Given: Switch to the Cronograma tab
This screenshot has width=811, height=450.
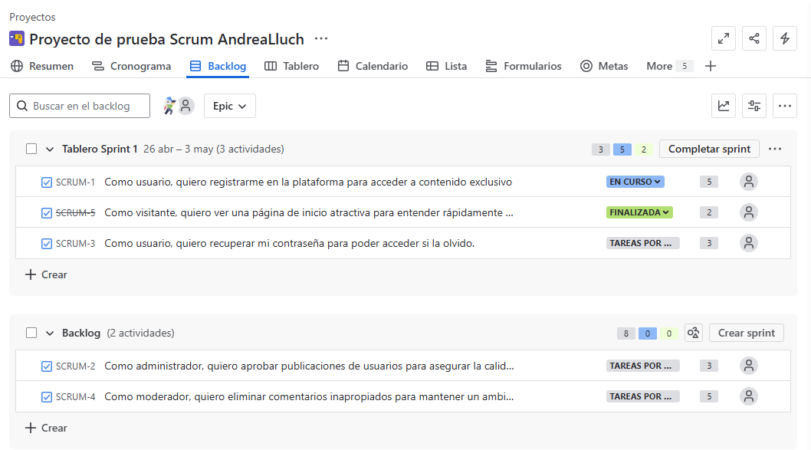Looking at the screenshot, I should (x=131, y=66).
